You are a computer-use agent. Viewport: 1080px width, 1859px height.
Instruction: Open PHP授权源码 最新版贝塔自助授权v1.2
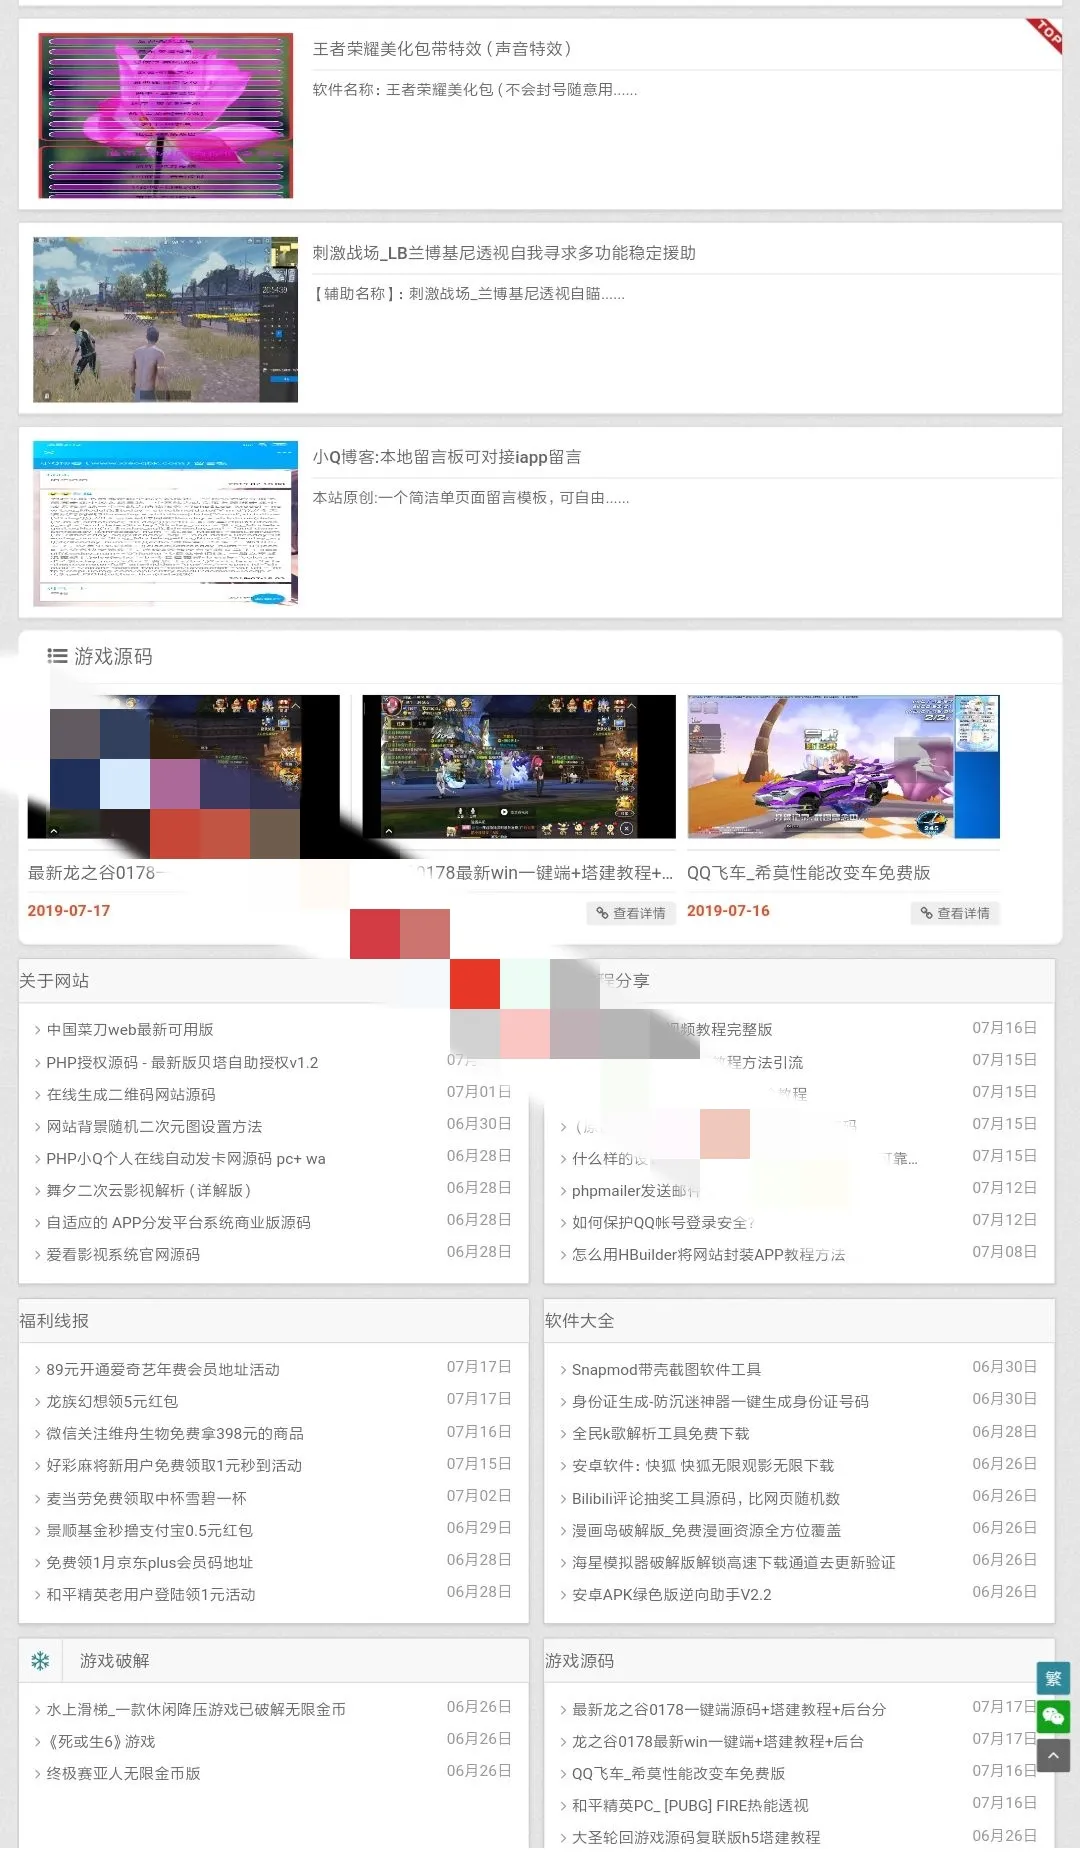182,1062
